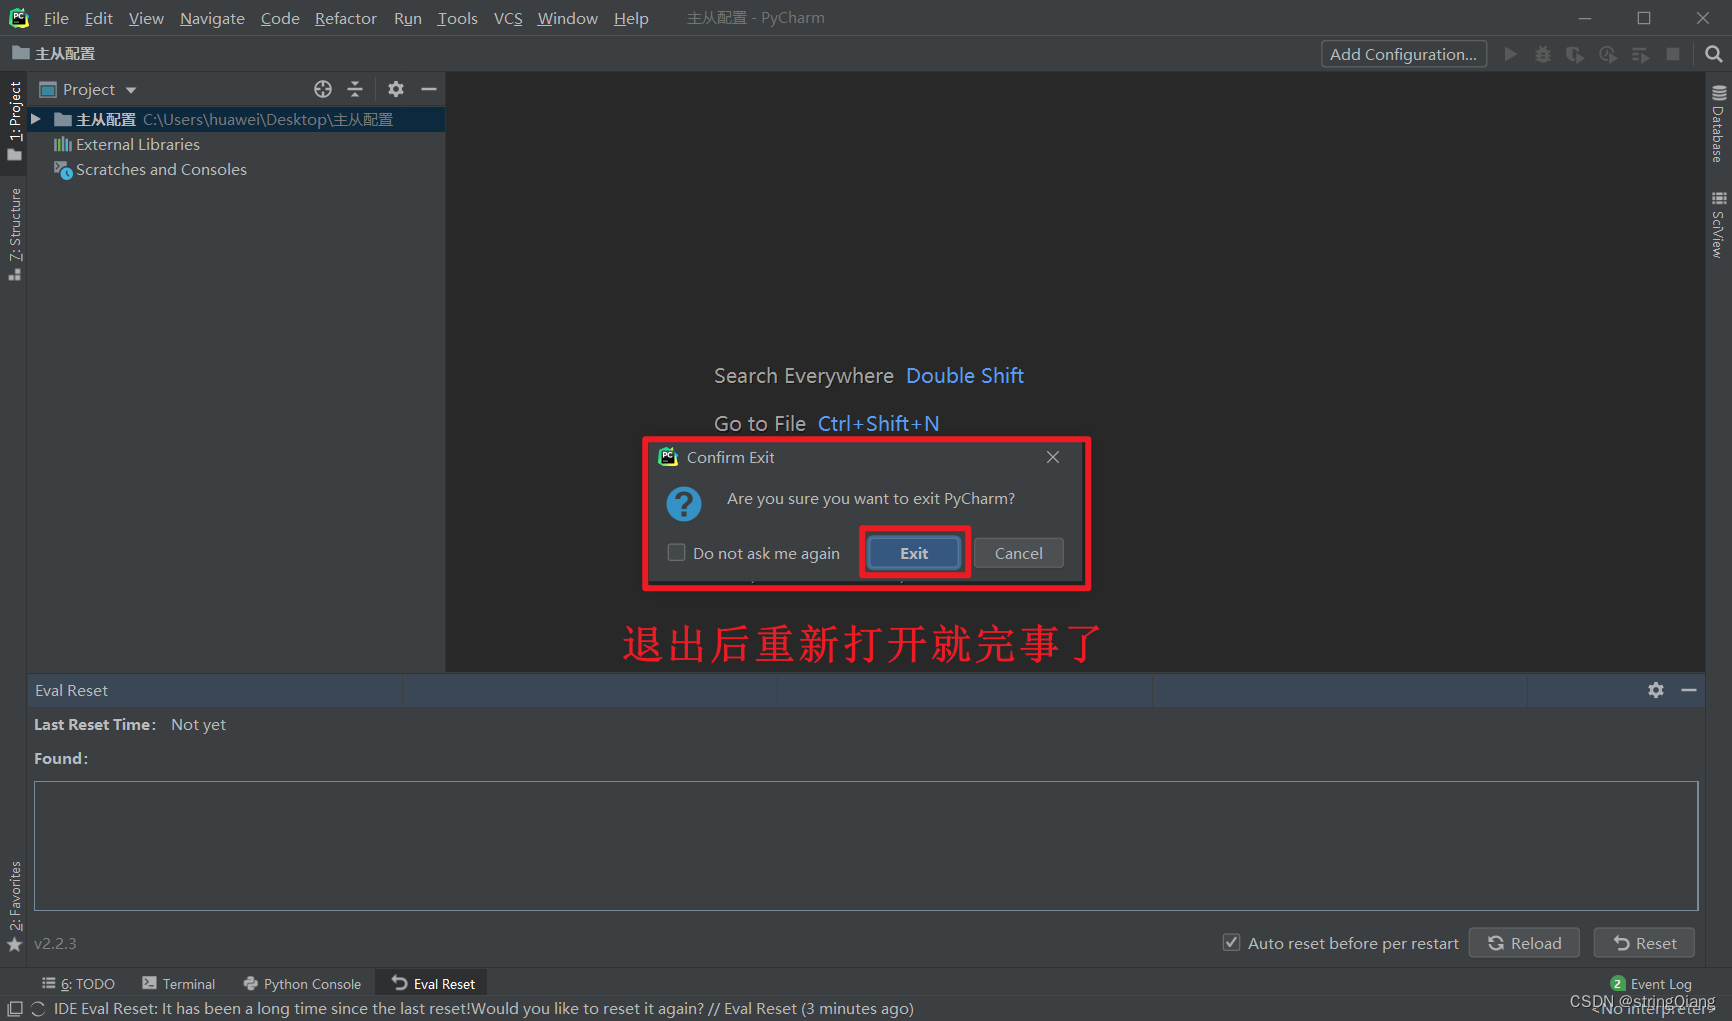The image size is (1732, 1021).
Task: Open the Run menu
Action: pos(407,18)
